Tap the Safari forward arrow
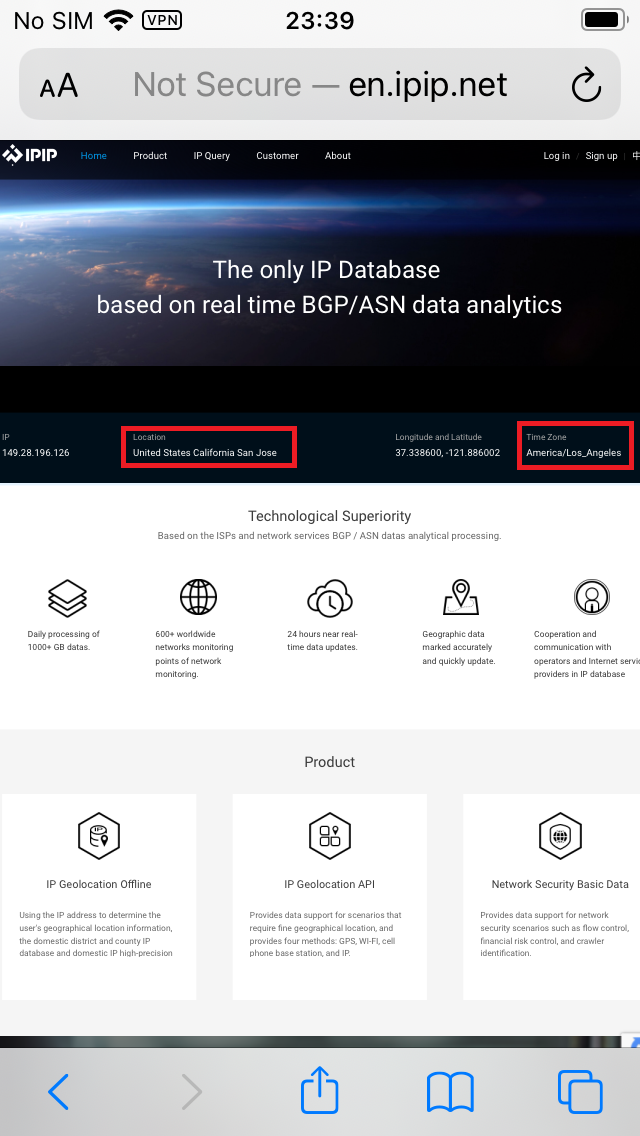This screenshot has height=1136, width=640. coord(191,1092)
